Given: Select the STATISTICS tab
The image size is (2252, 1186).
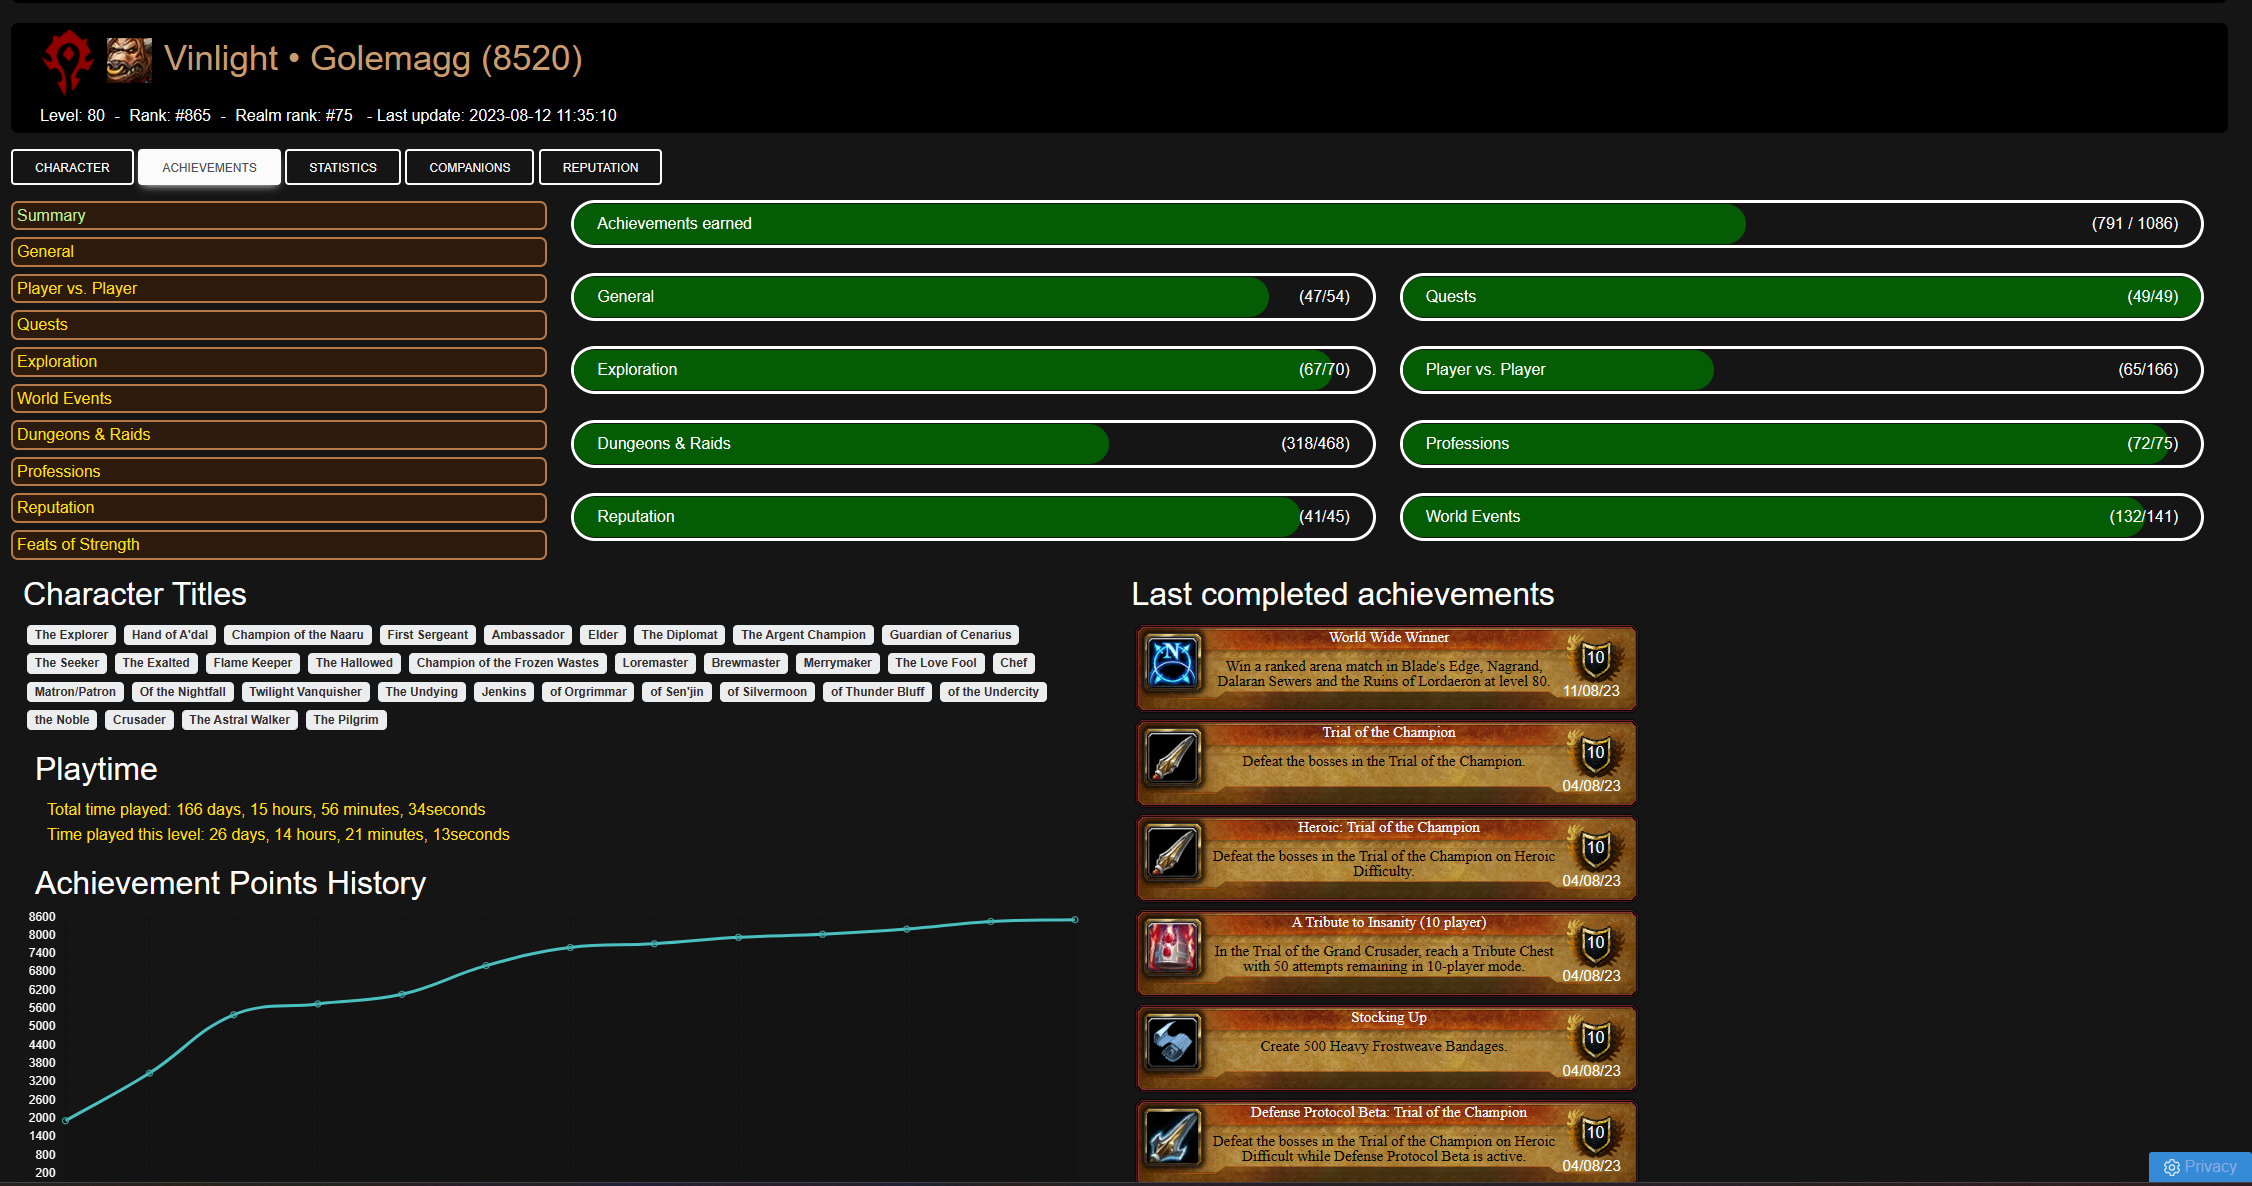Looking at the screenshot, I should (x=341, y=167).
